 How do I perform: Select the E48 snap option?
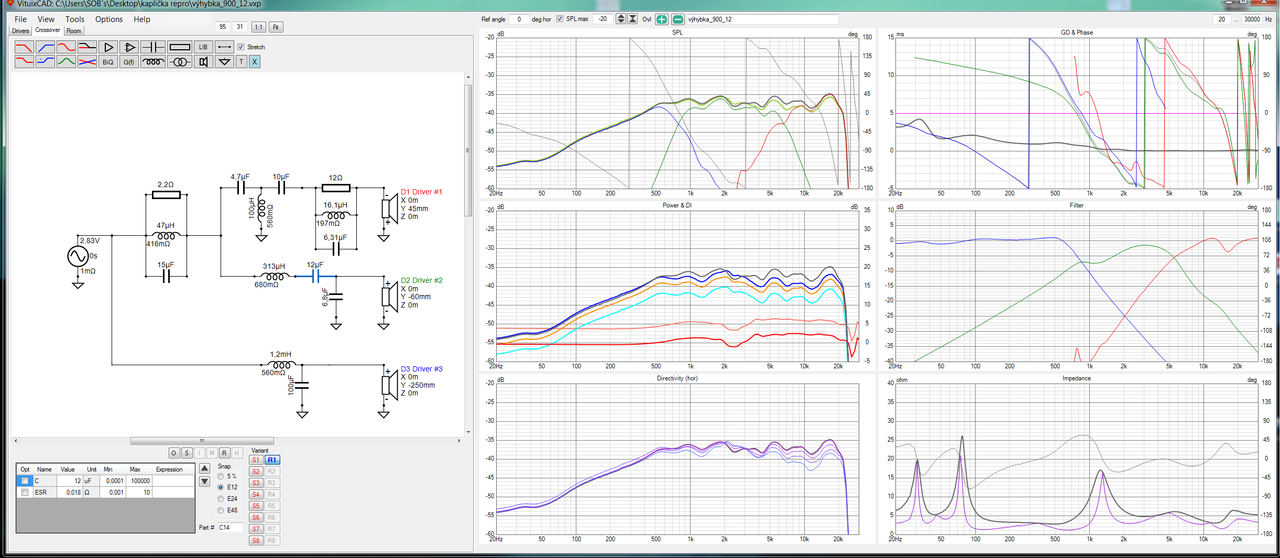220,510
